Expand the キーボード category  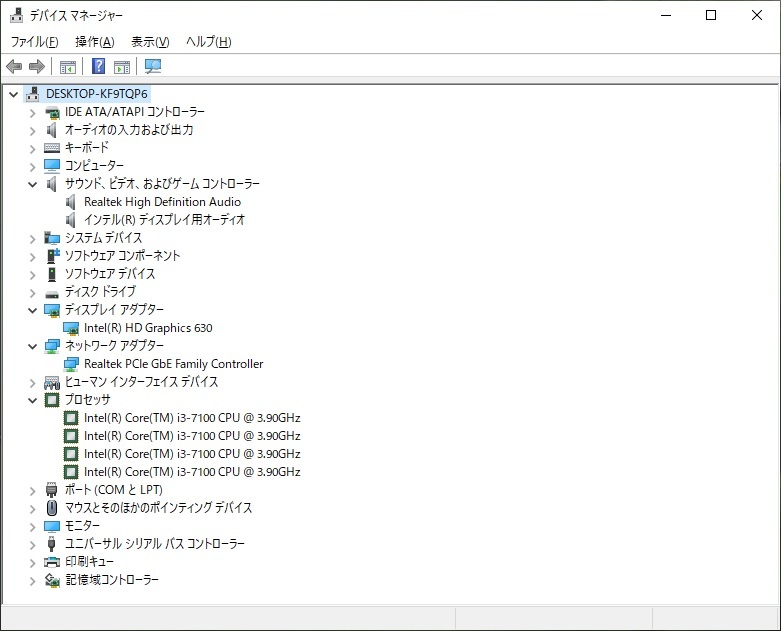(33, 148)
